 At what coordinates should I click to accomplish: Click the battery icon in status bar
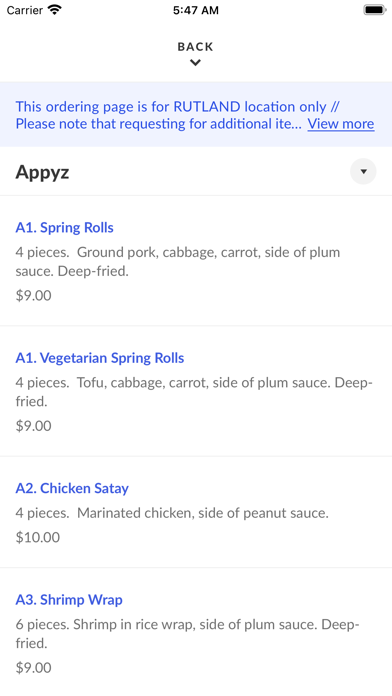click(x=375, y=10)
